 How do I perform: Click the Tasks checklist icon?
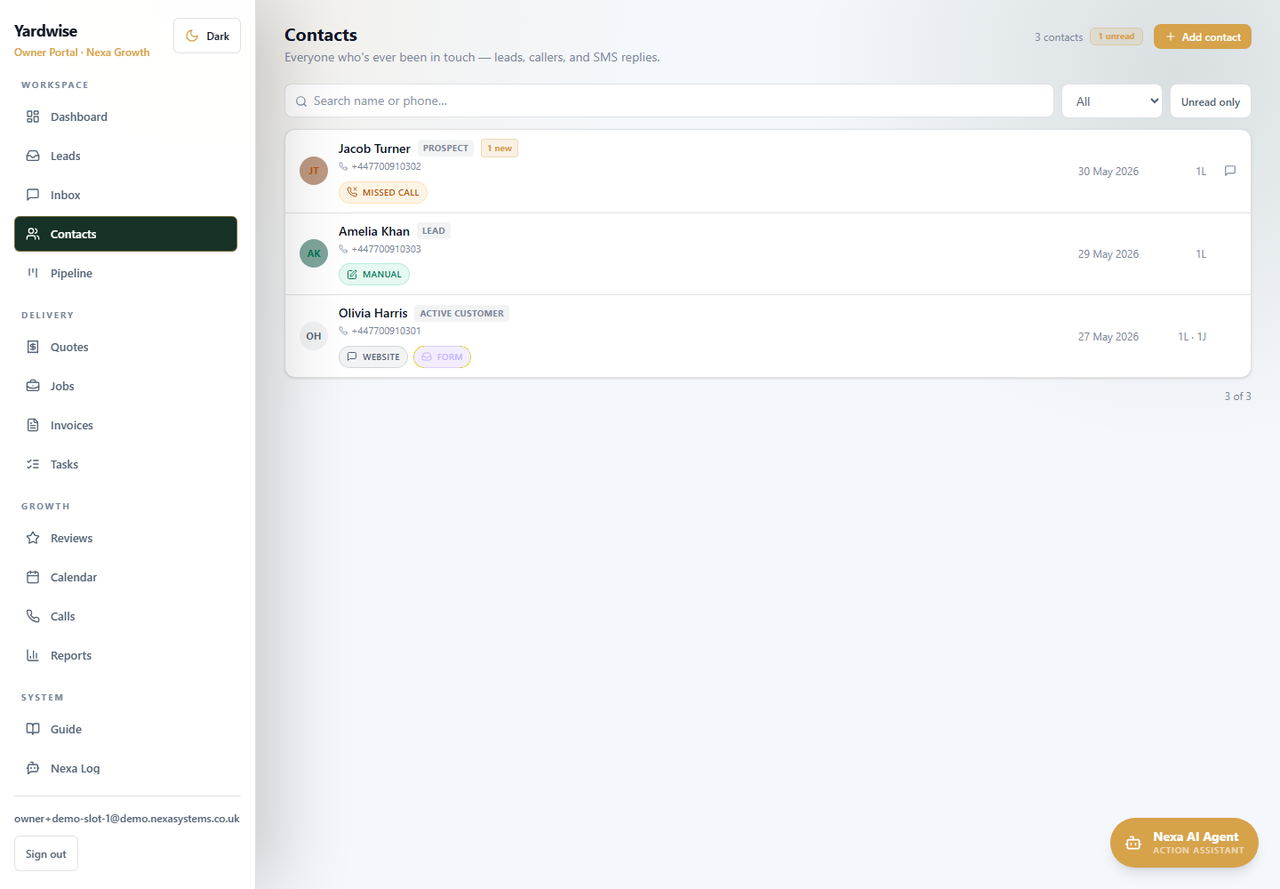(33, 464)
